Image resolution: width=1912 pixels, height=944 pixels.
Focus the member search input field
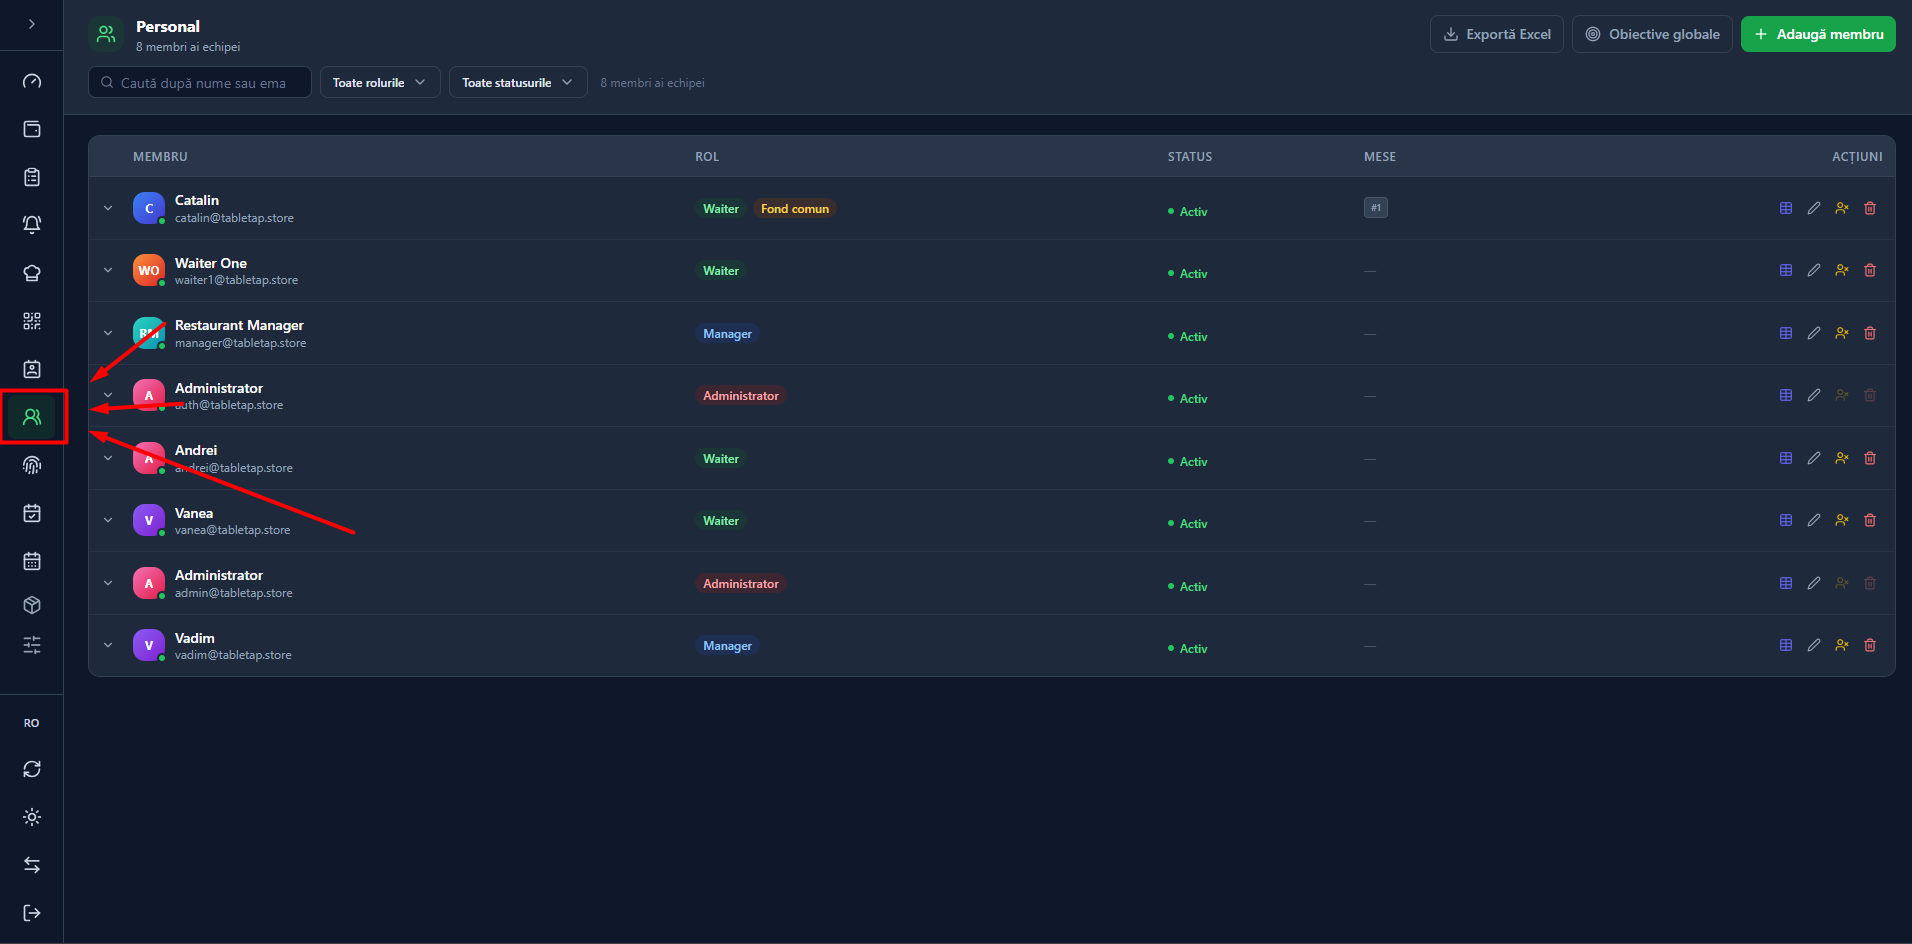pos(200,83)
